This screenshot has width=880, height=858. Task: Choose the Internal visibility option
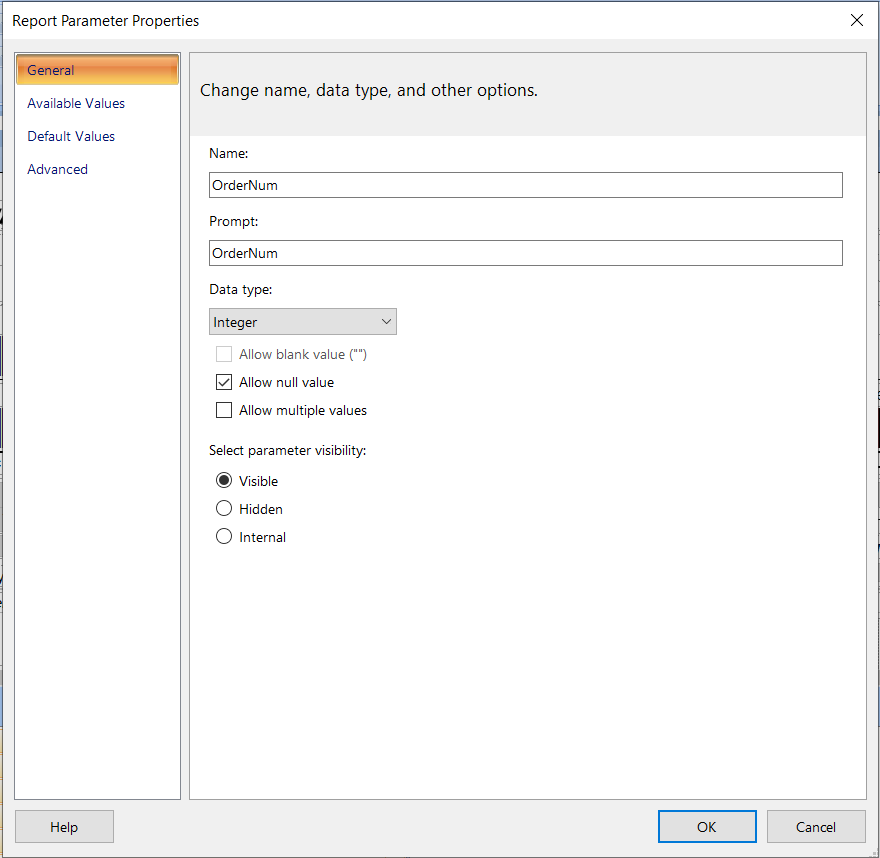[224, 537]
